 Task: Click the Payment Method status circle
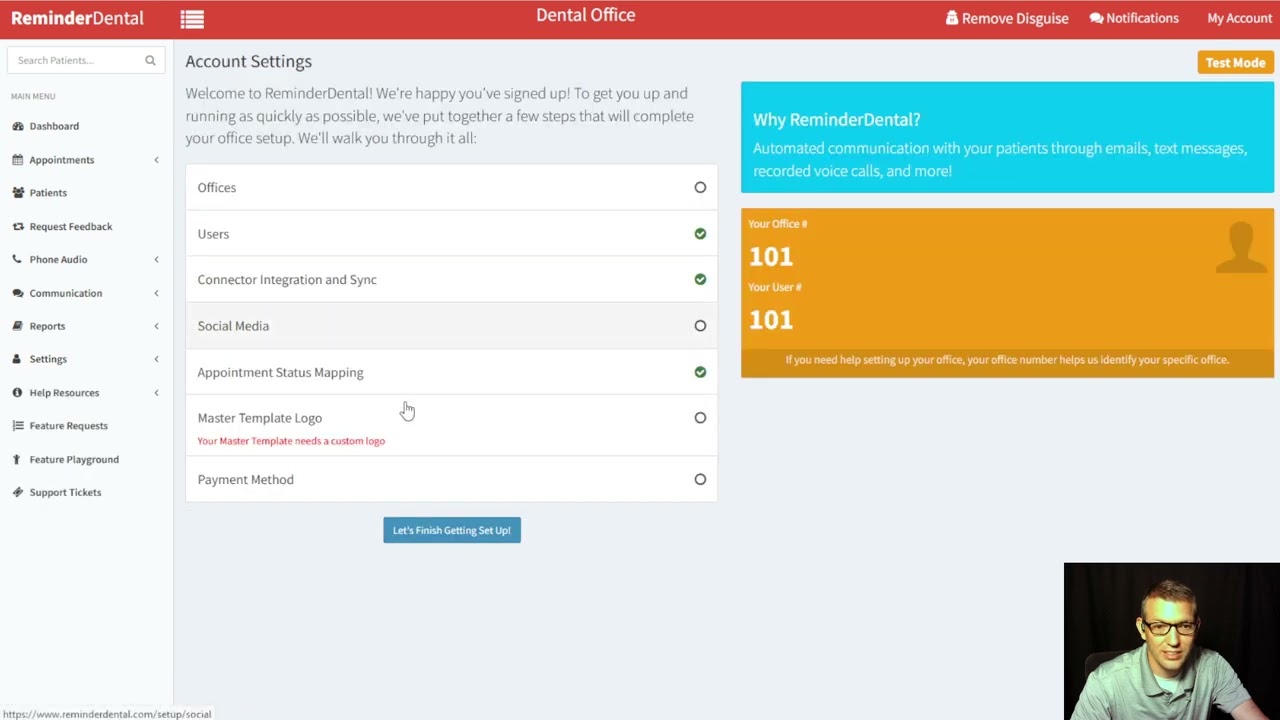click(700, 479)
